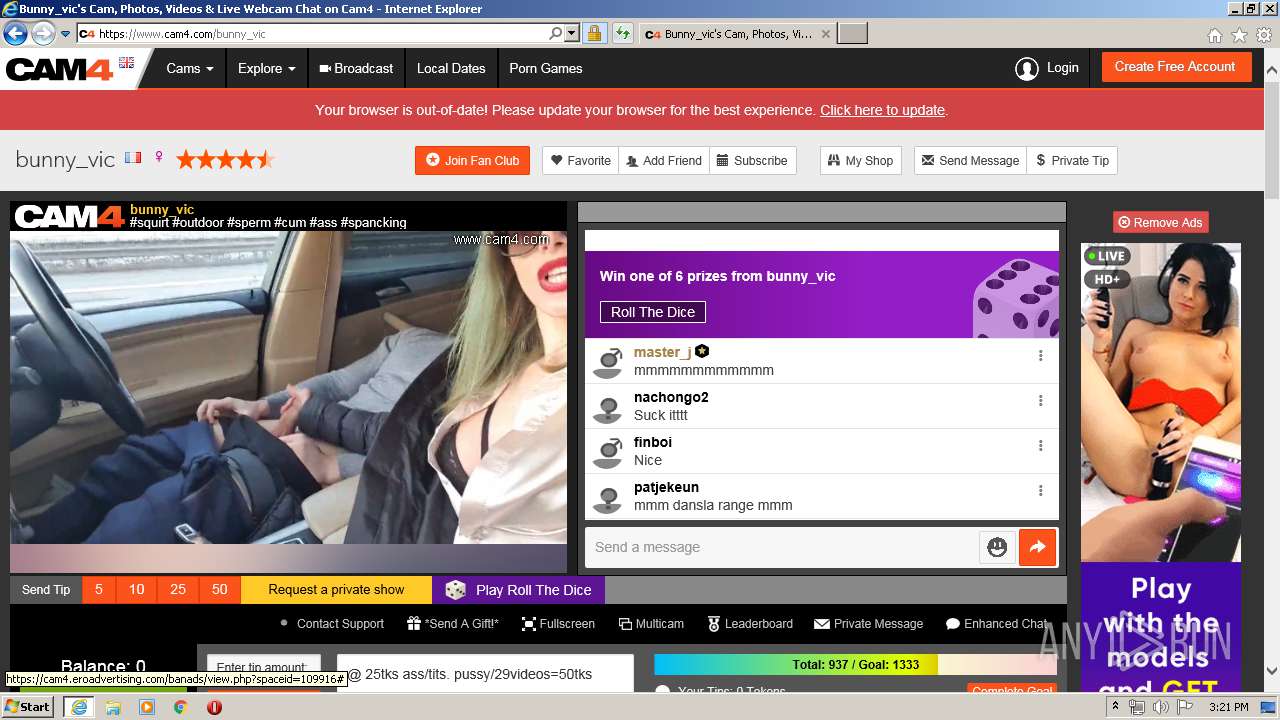The image size is (1280, 720).
Task: Click the Send a message input field
Action: [x=780, y=547]
